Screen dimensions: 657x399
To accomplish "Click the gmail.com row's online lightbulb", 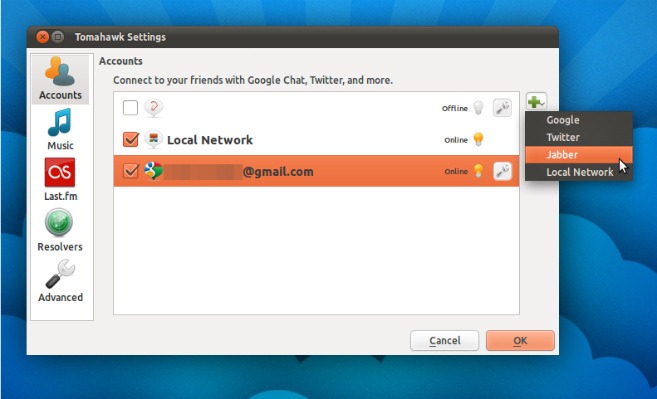I will [x=478, y=171].
